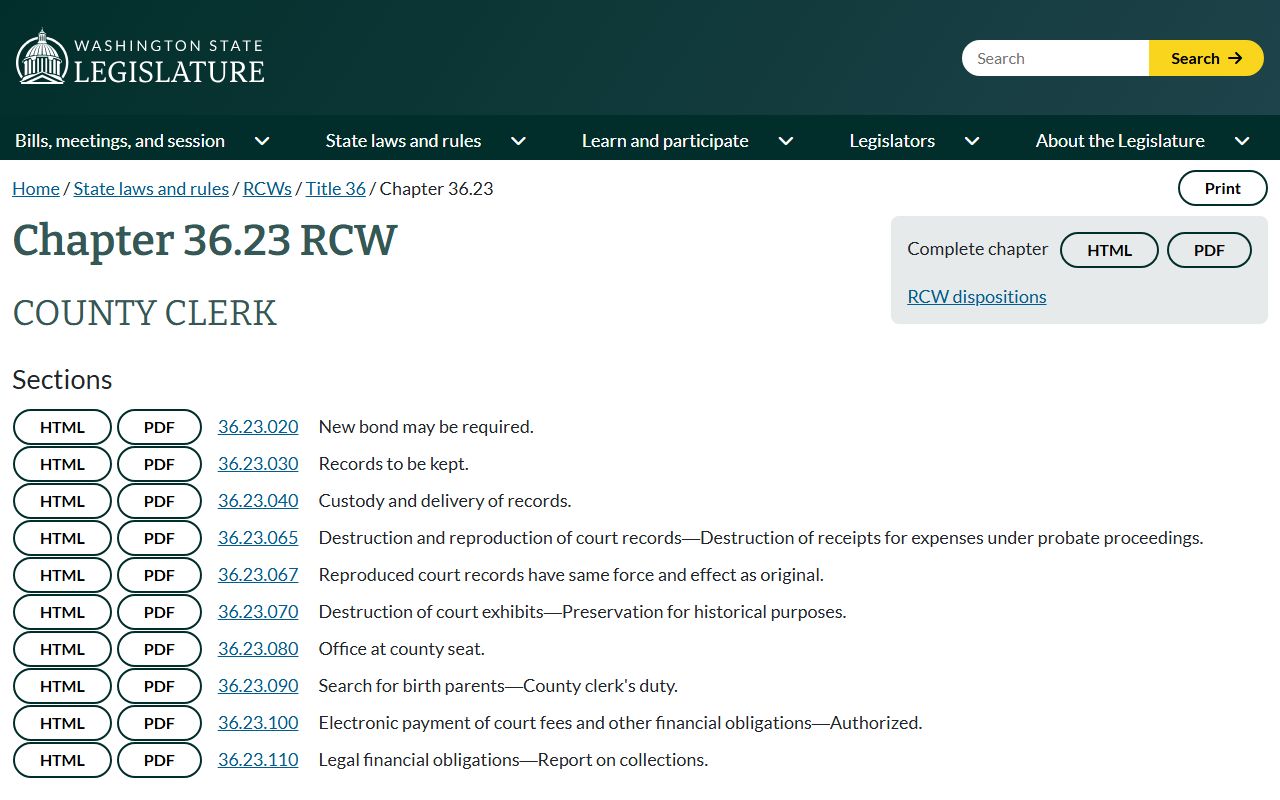
Task: Open PDF for Records to be kept
Action: [159, 464]
